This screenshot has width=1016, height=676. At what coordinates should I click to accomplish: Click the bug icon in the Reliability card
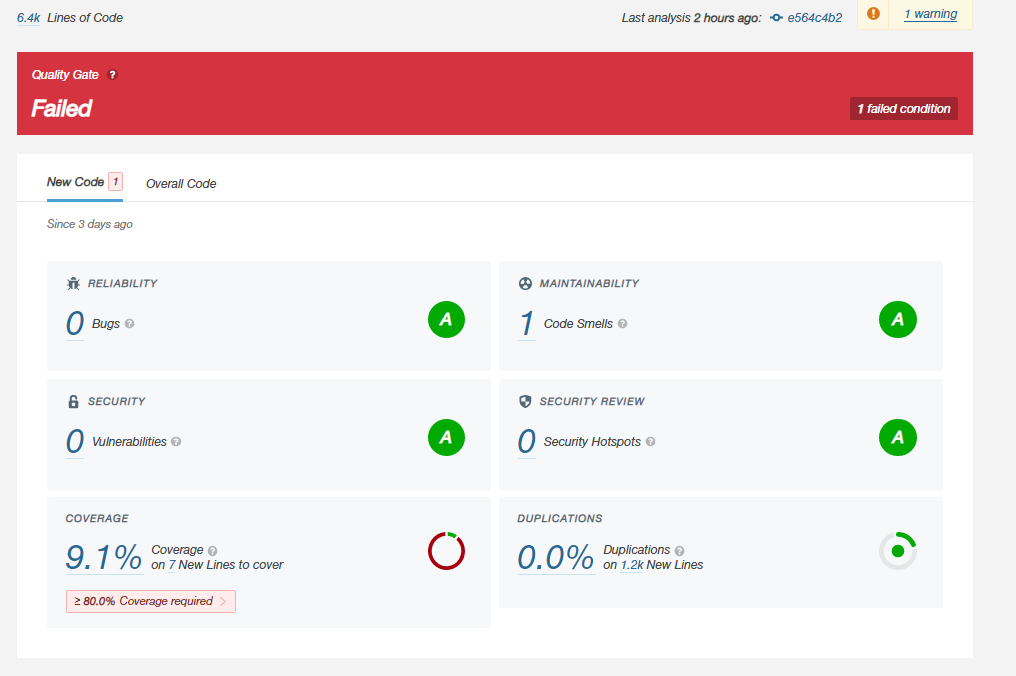click(72, 283)
